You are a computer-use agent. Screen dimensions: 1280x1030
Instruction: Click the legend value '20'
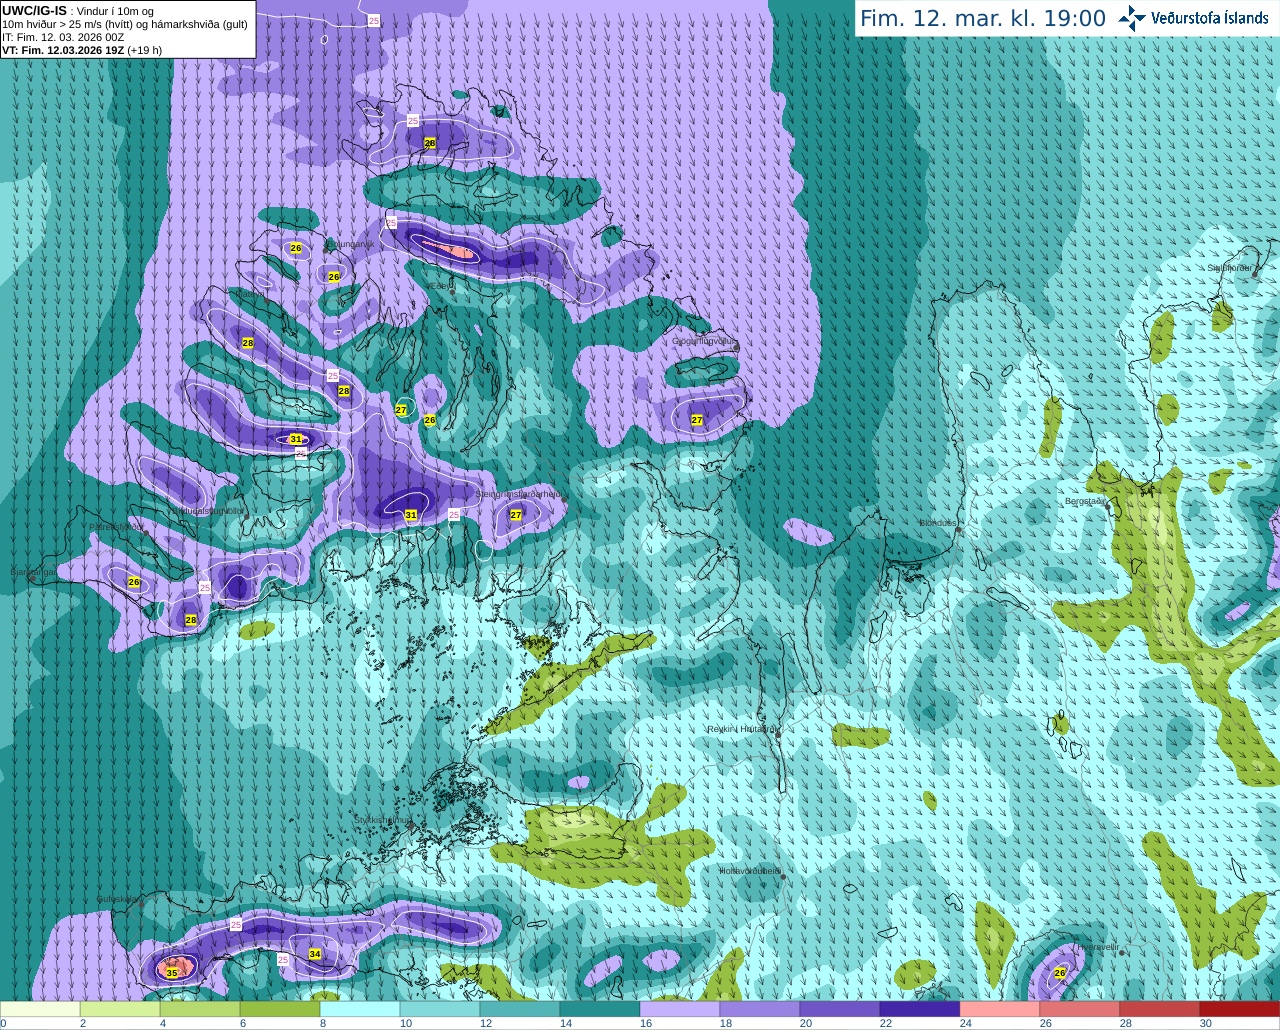806,1023
